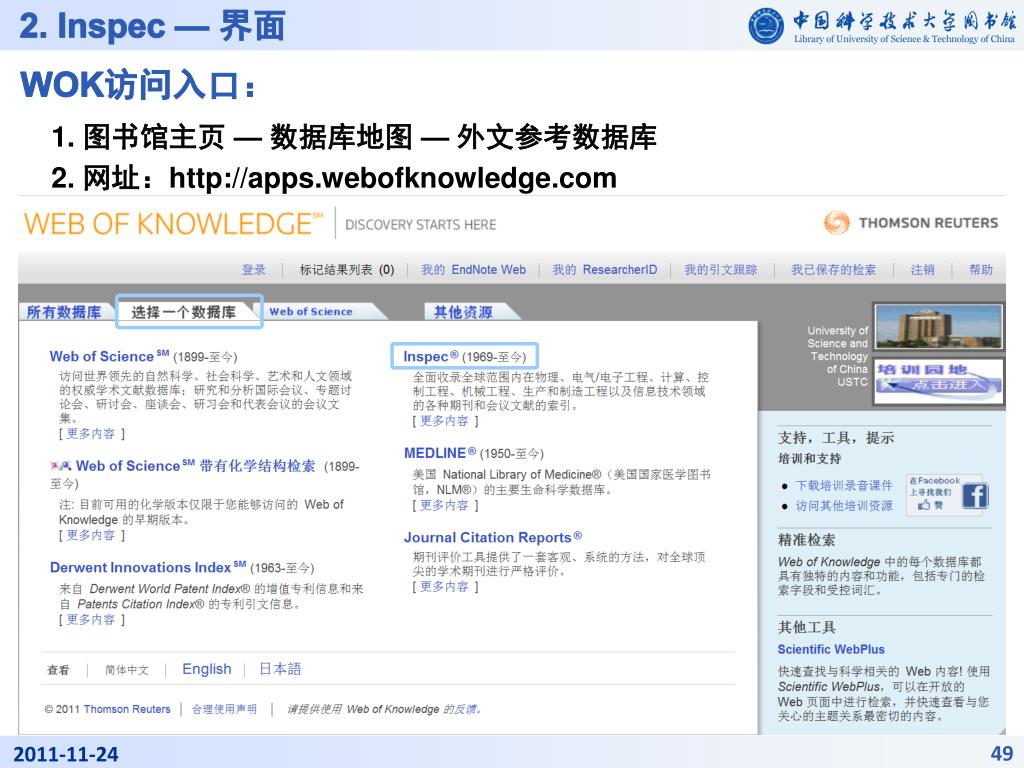Open the Scientific WebPlus link

(x=831, y=649)
